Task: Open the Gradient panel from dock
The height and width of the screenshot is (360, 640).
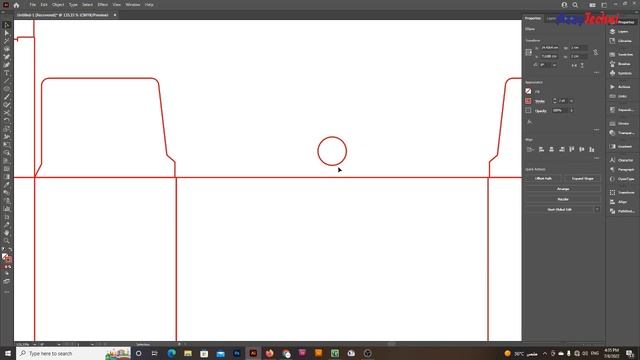Action: pos(622,146)
